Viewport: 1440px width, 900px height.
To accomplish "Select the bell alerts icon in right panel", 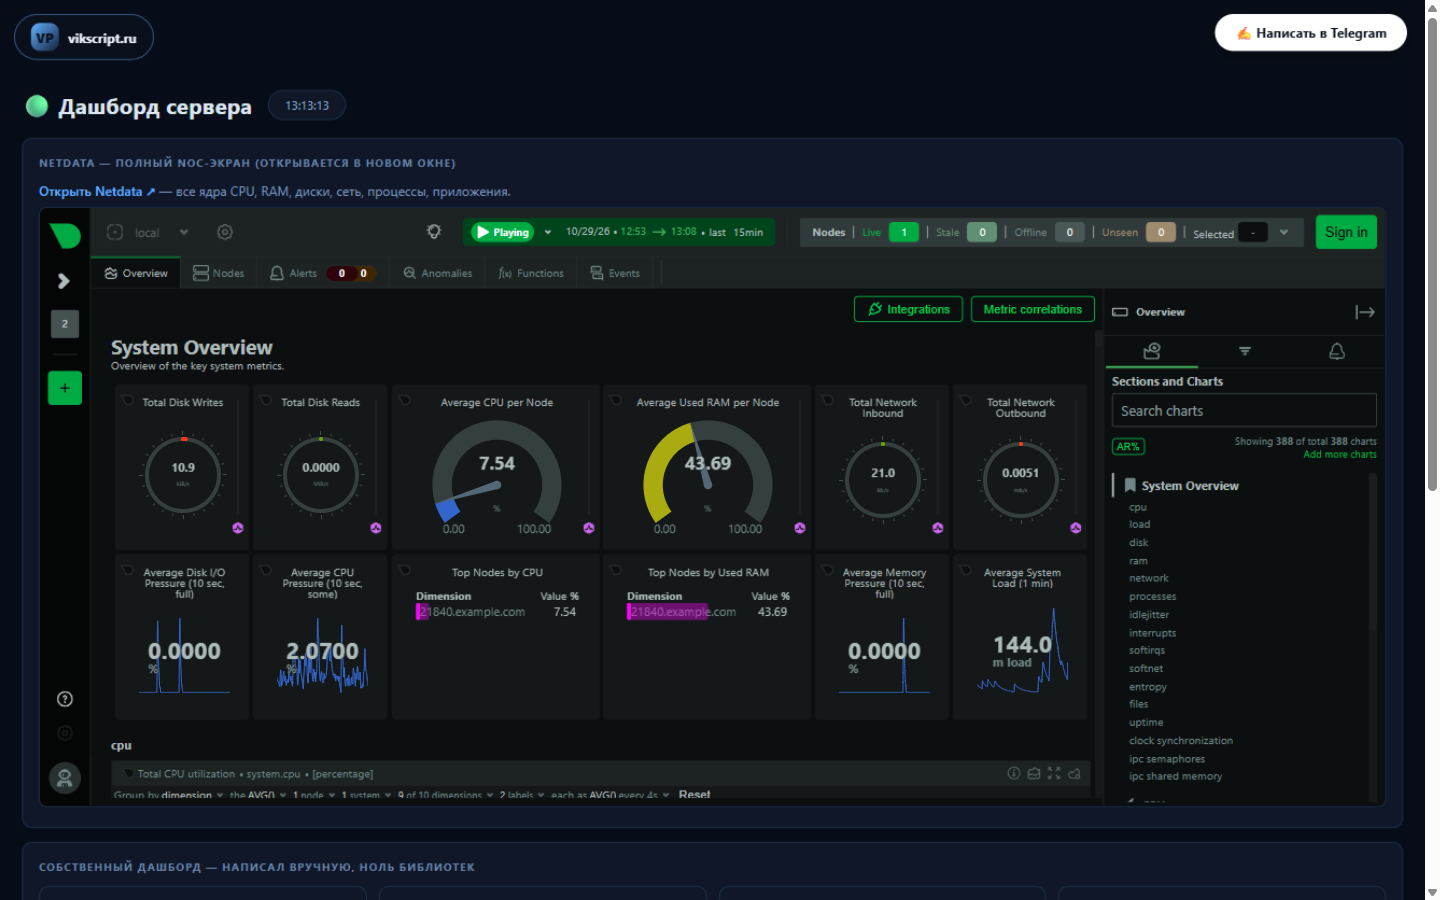I will coord(1337,351).
